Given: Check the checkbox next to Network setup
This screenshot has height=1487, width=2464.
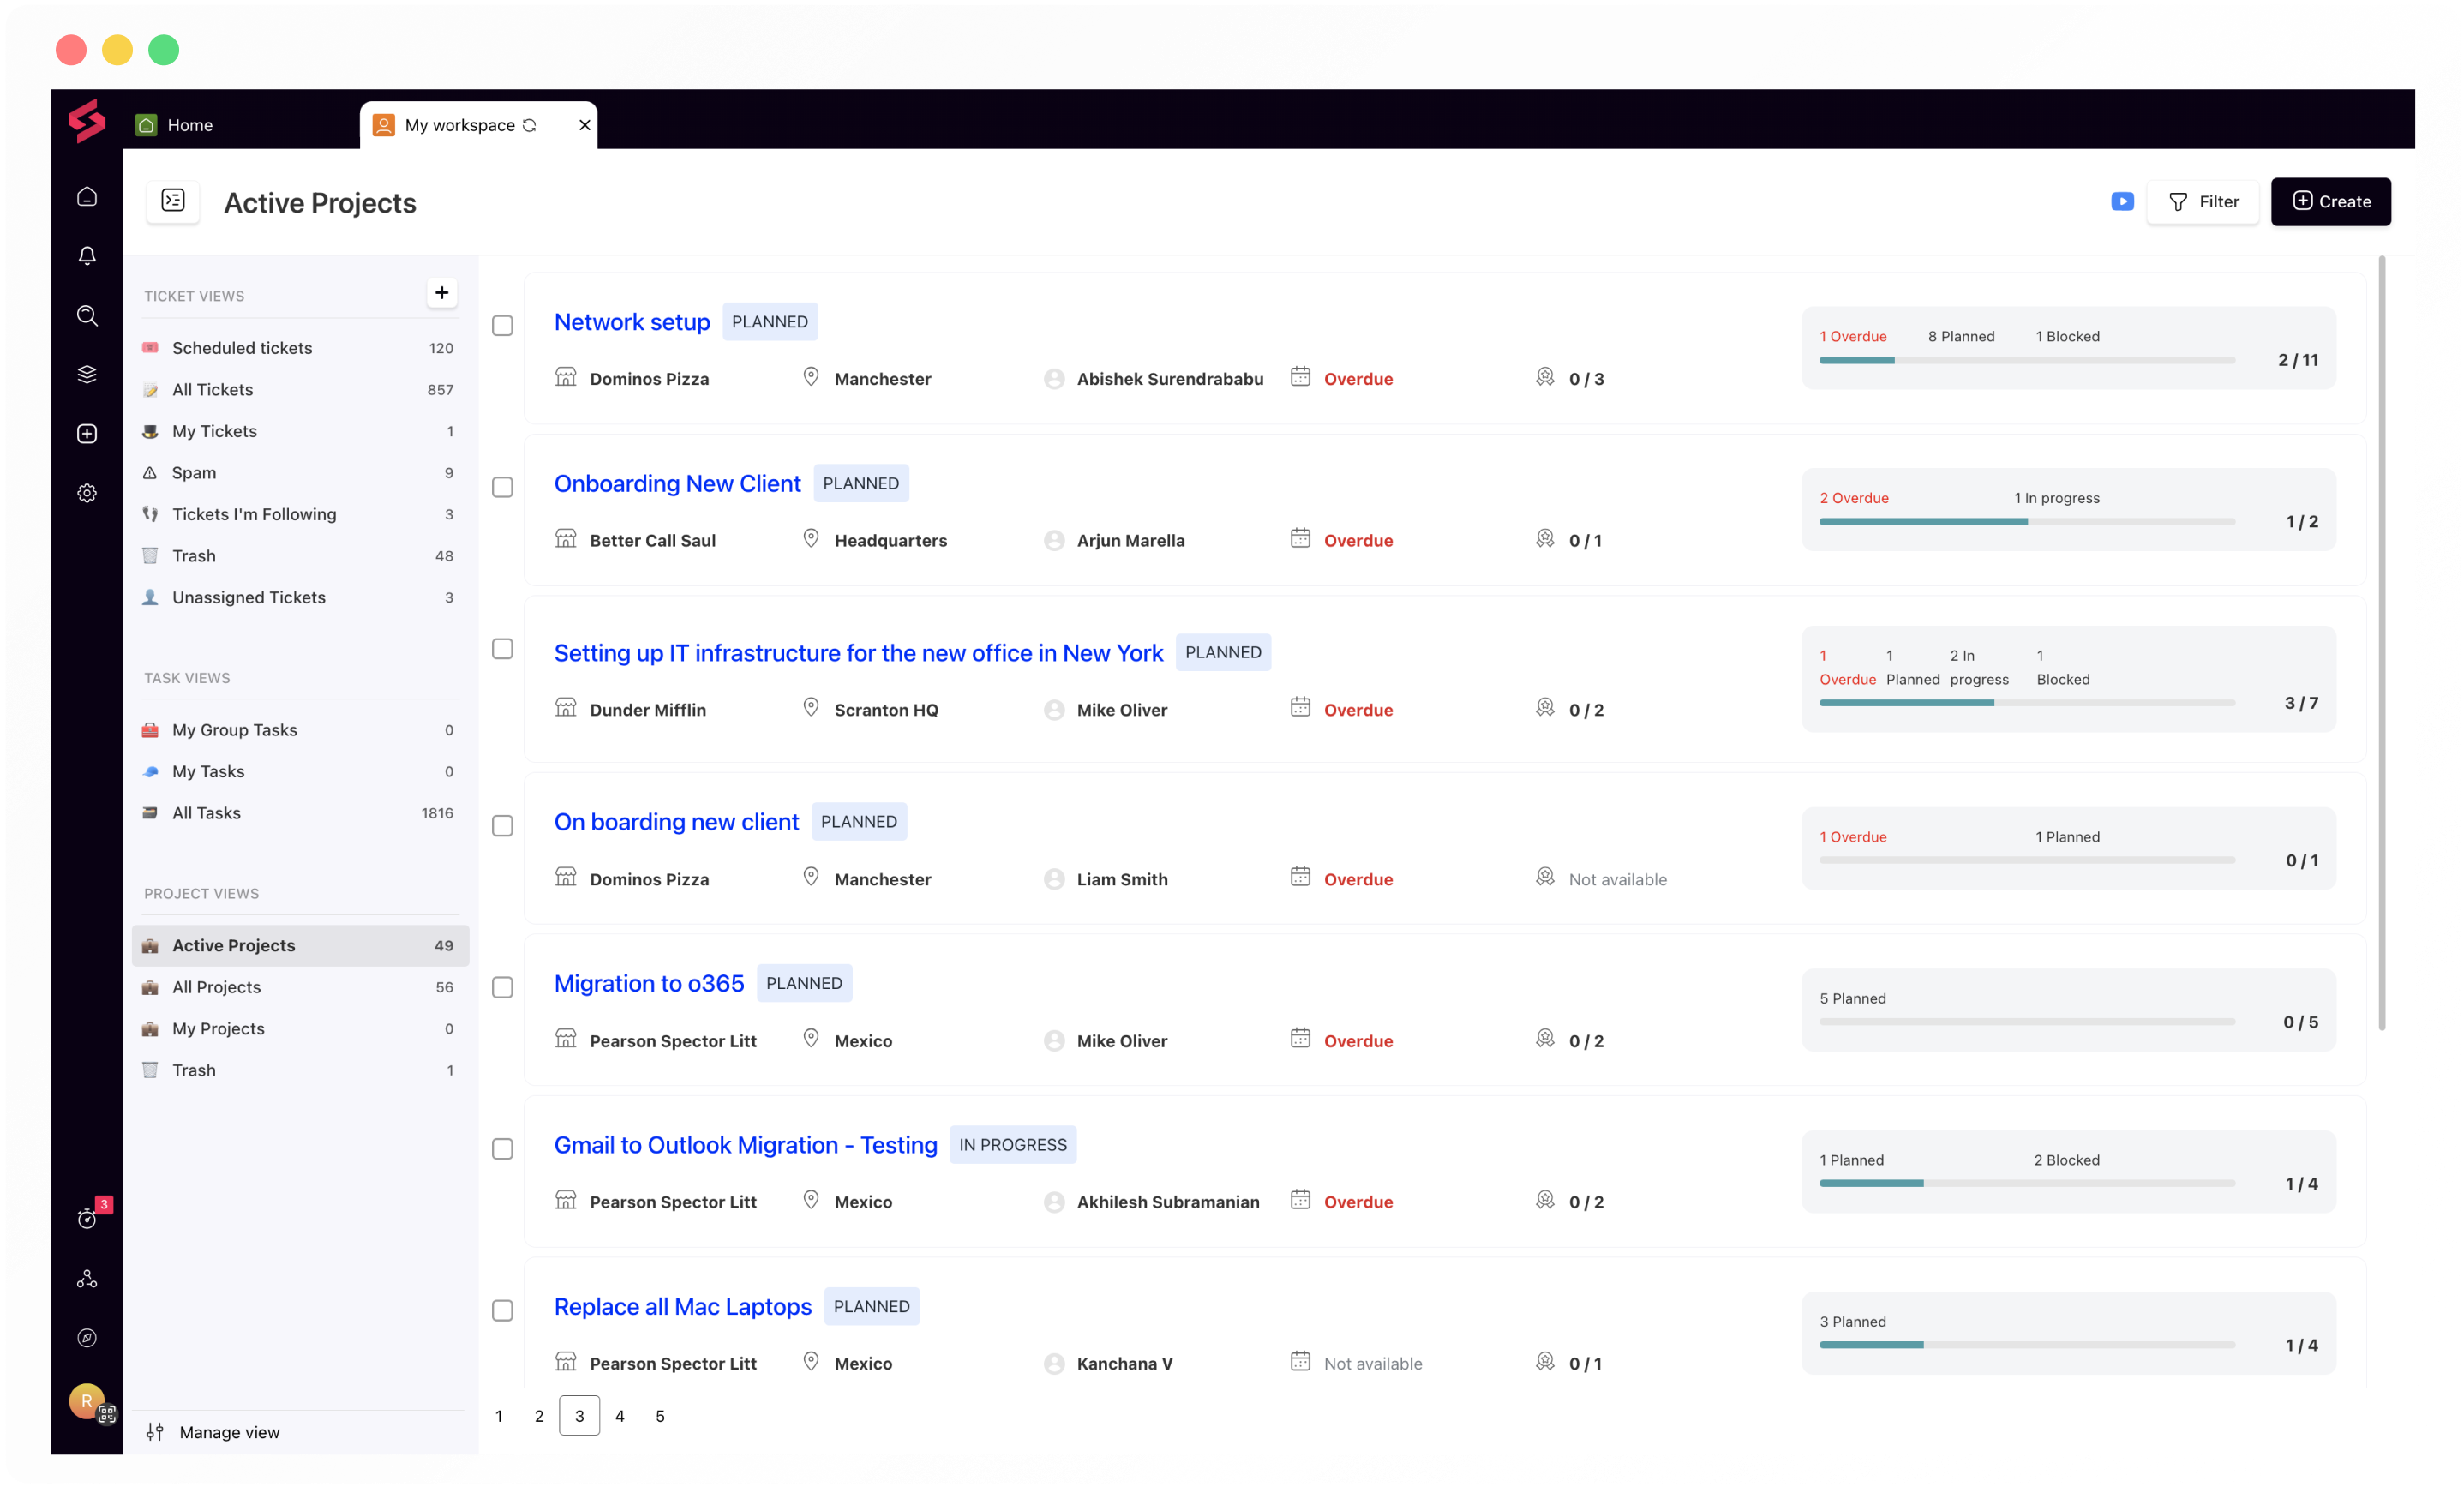Looking at the screenshot, I should (503, 326).
